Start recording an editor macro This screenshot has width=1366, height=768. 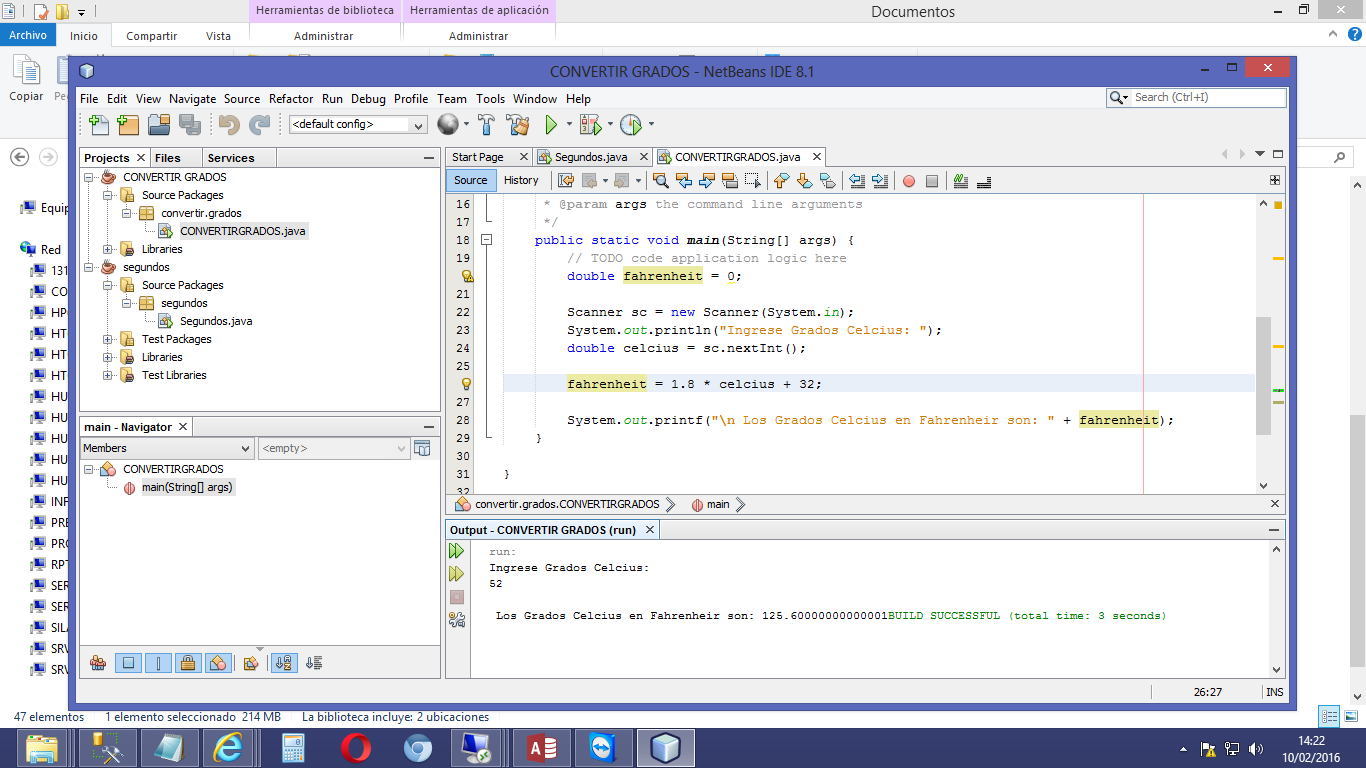910,180
